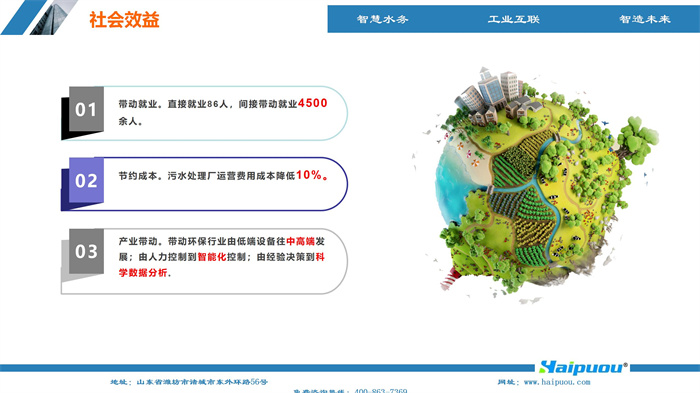Click the 社会效益 slide title
Screen dimensions: 700x393
tap(124, 20)
